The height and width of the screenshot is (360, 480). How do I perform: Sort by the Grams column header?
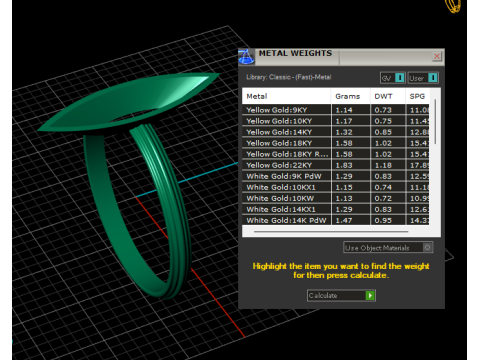point(351,96)
